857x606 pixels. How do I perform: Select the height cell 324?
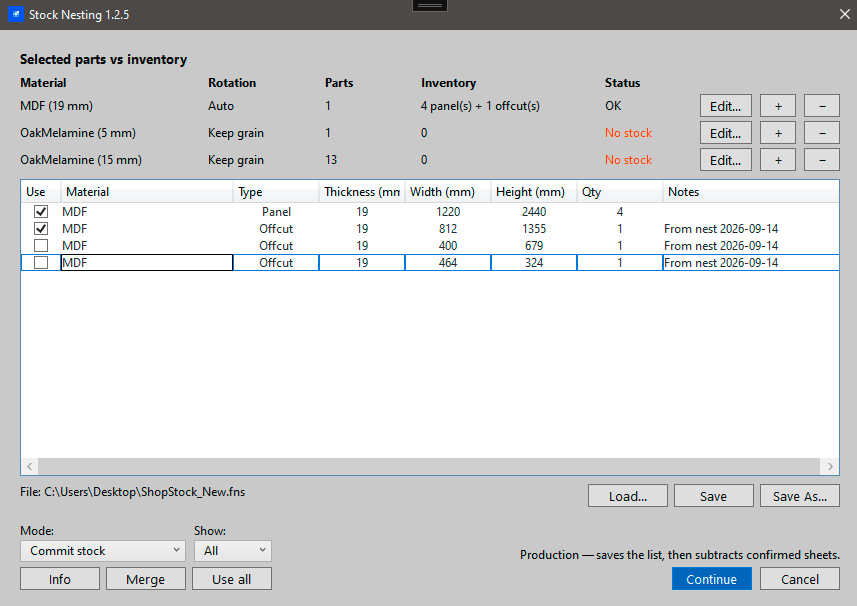[534, 262]
